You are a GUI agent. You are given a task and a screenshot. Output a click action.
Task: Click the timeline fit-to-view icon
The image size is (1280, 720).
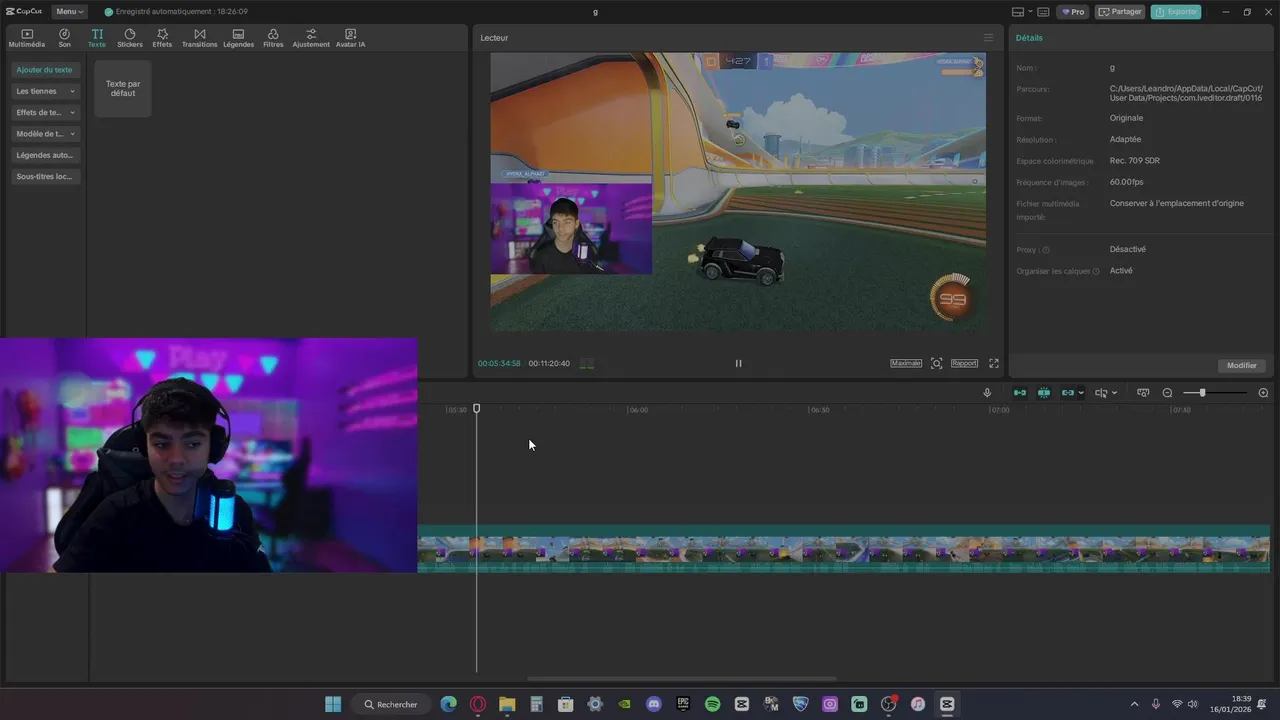pyautogui.click(x=1143, y=393)
